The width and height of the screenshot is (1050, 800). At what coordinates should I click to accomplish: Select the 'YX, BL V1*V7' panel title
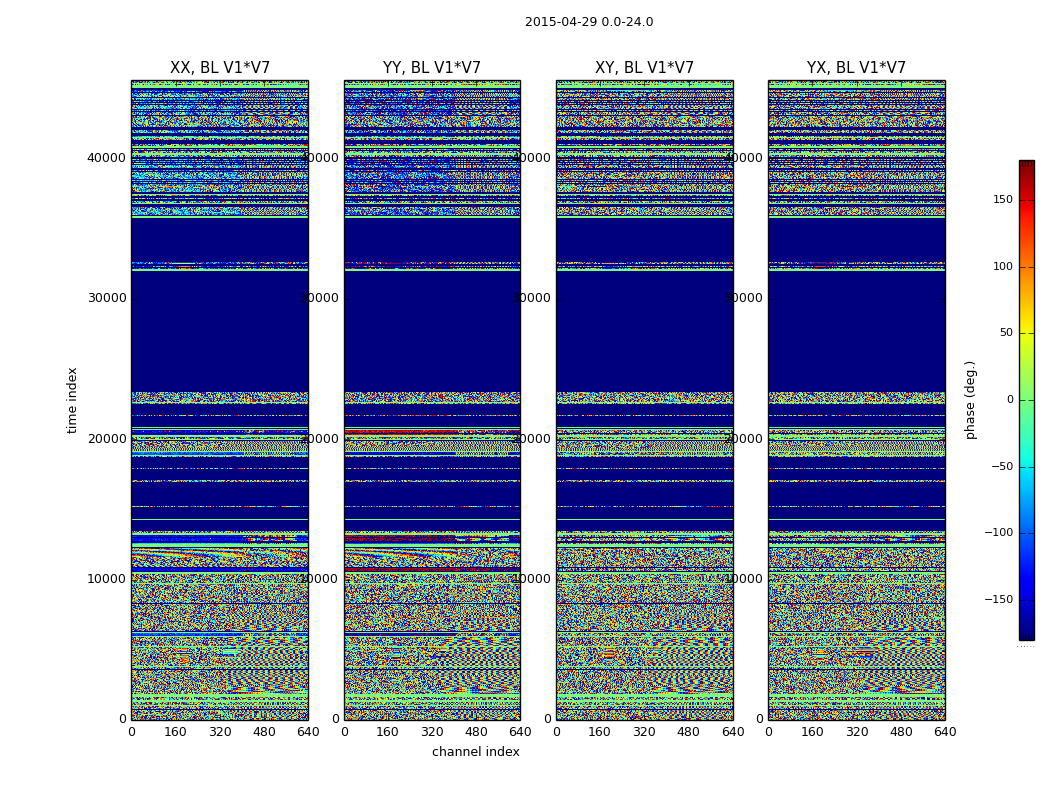[x=856, y=68]
